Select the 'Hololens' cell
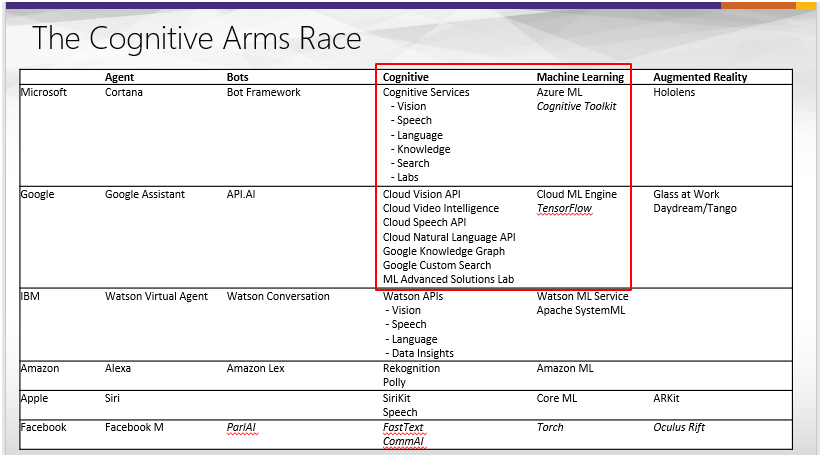Viewport: 822px width, 457px height. [x=674, y=92]
